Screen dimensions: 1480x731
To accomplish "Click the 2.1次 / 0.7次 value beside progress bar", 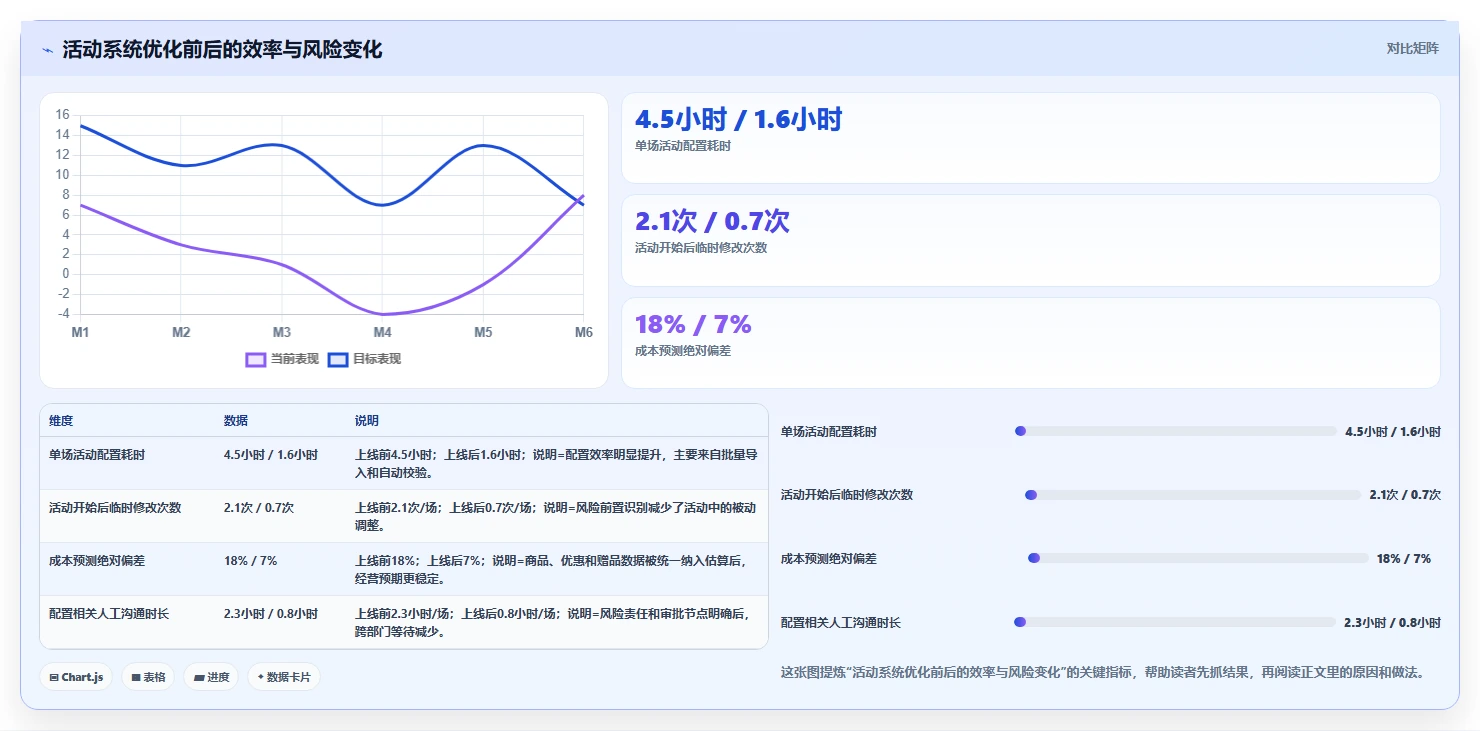I will coord(1405,495).
